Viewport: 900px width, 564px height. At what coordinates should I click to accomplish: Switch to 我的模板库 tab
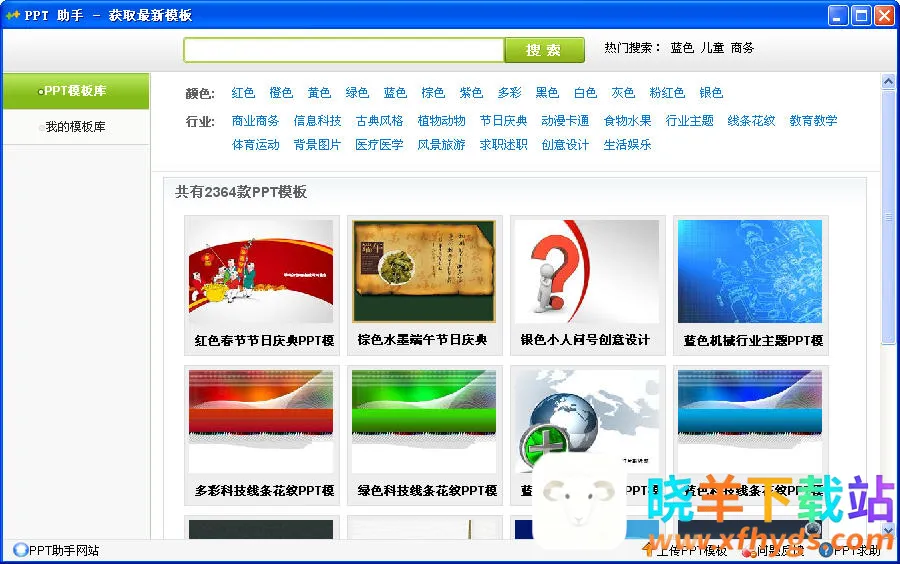pos(75,127)
